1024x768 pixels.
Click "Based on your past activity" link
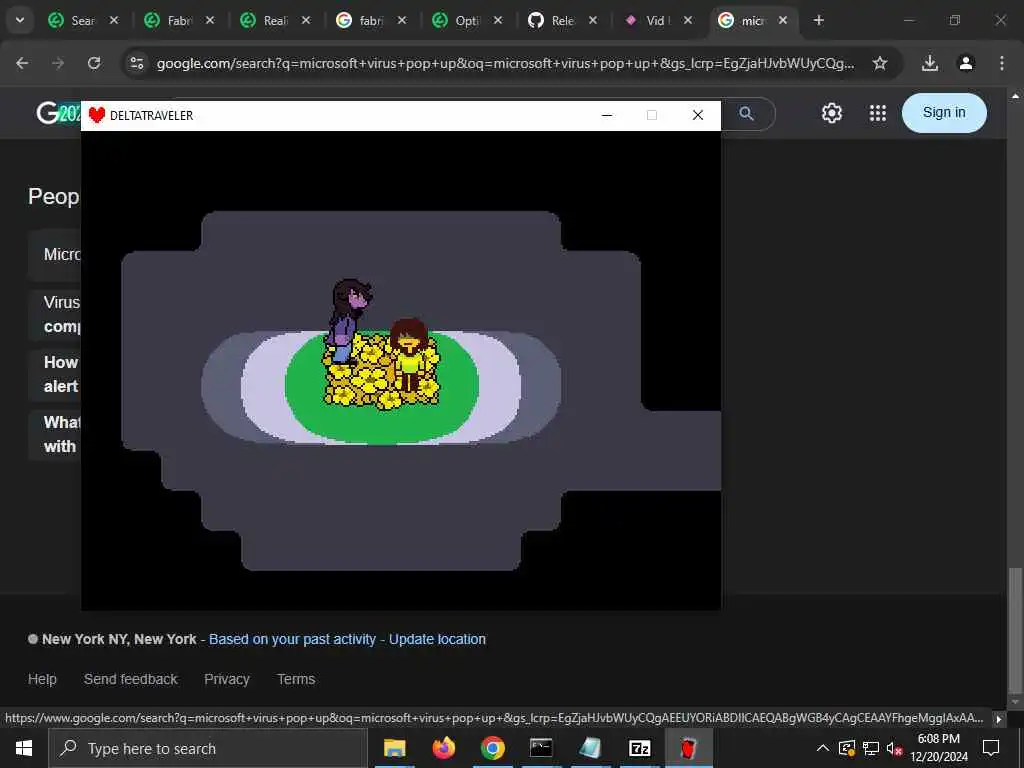click(x=292, y=639)
